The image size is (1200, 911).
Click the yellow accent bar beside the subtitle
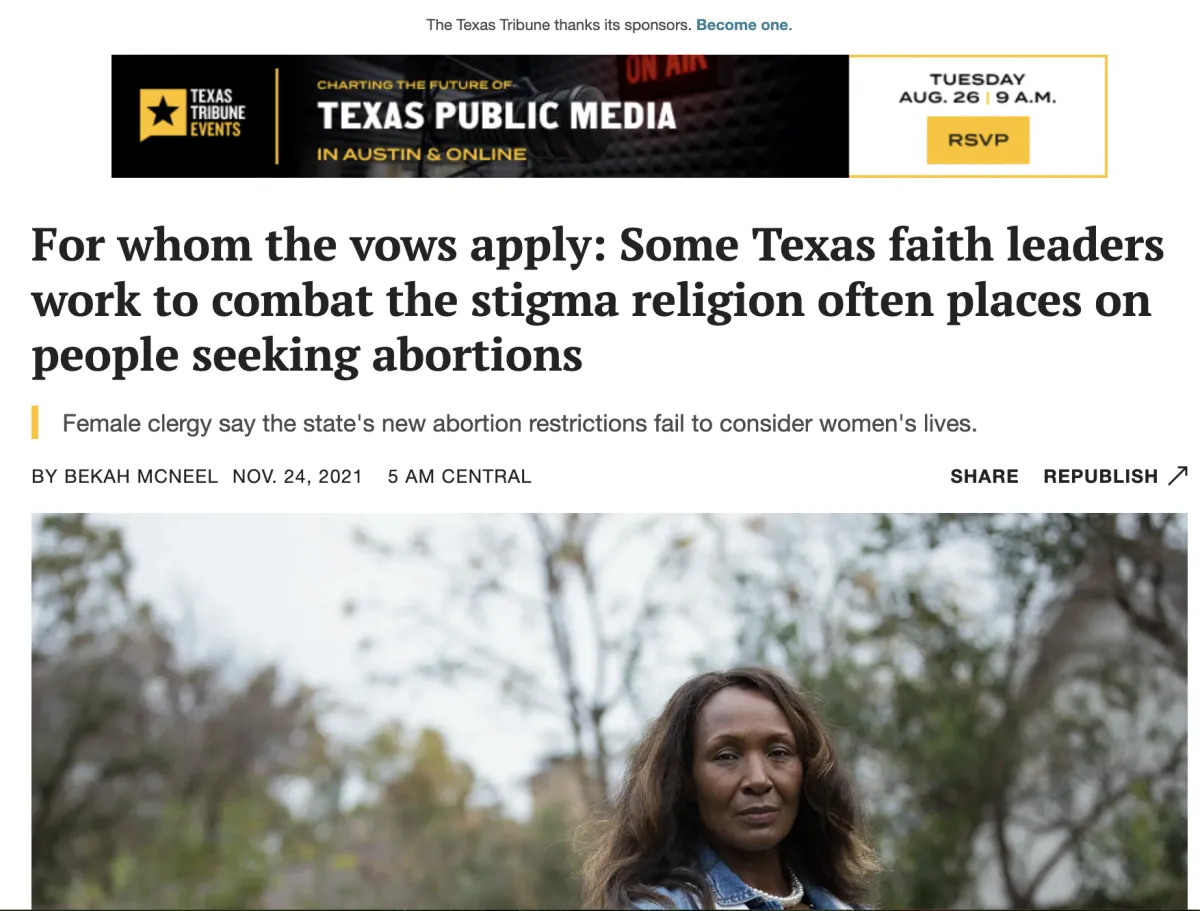click(35, 423)
